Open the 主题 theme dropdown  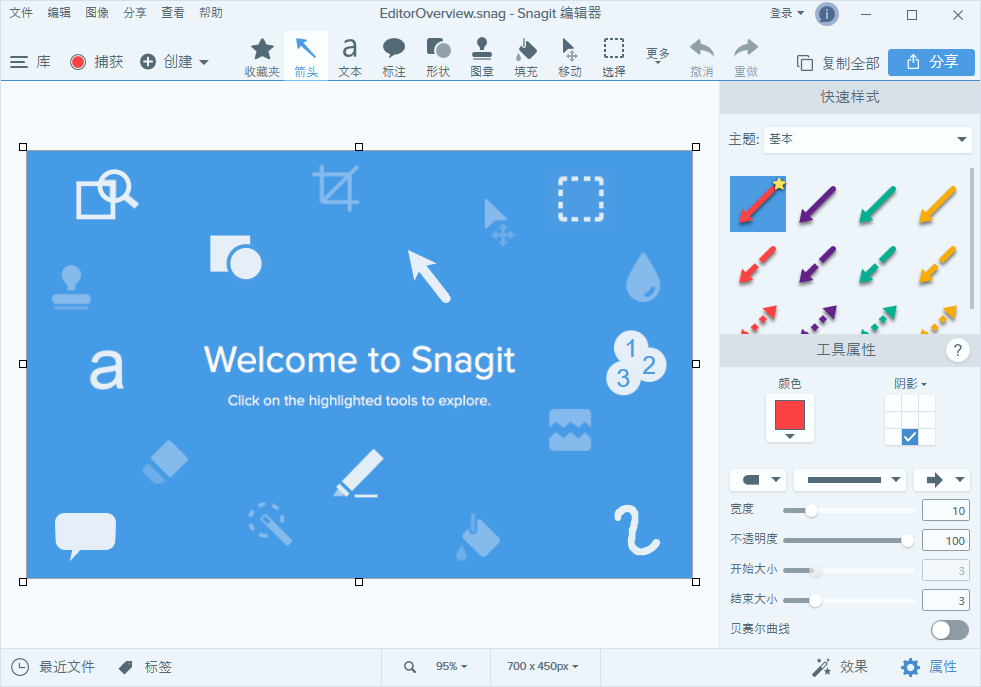(867, 139)
